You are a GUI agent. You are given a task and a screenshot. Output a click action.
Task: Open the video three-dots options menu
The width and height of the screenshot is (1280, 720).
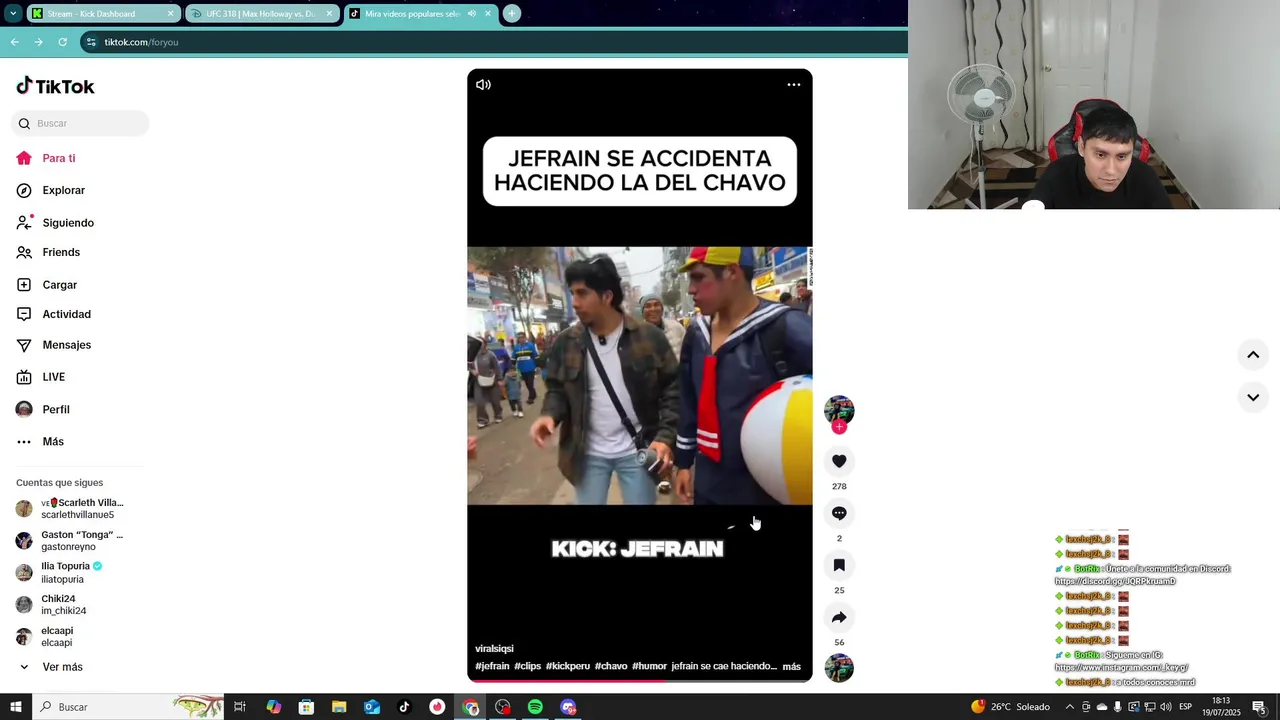(794, 85)
